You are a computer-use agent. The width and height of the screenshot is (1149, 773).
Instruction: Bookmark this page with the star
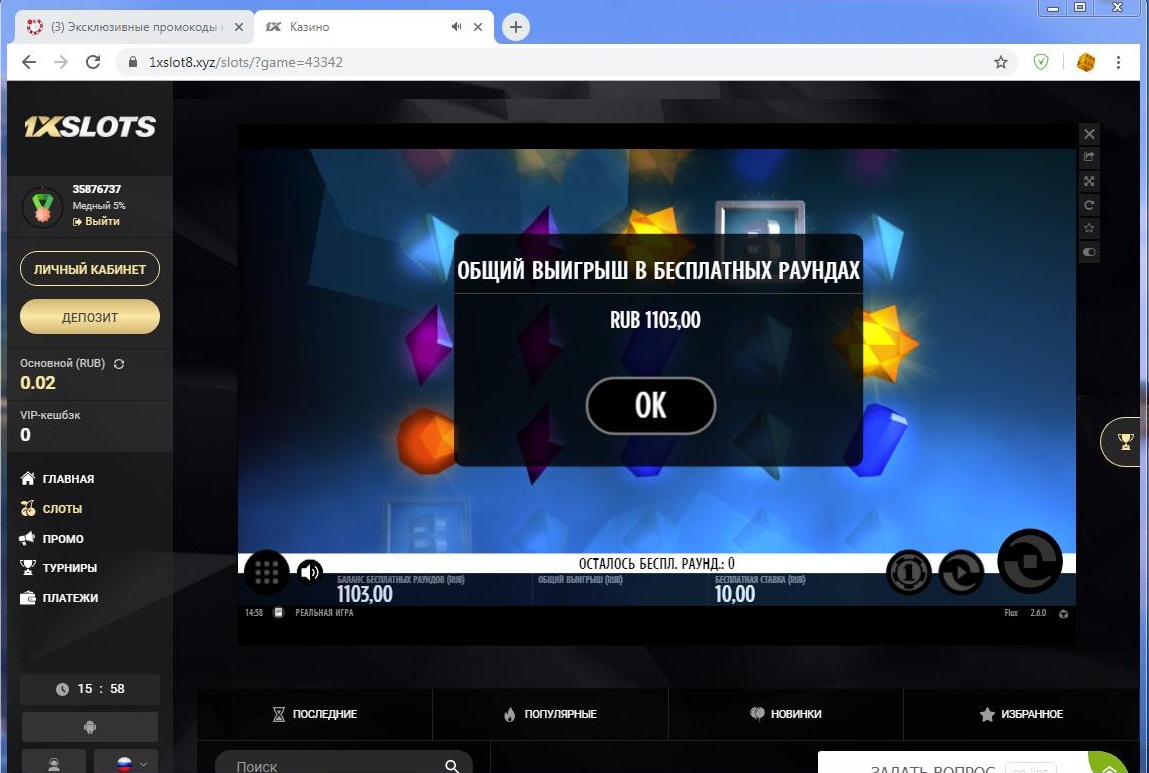(1000, 62)
